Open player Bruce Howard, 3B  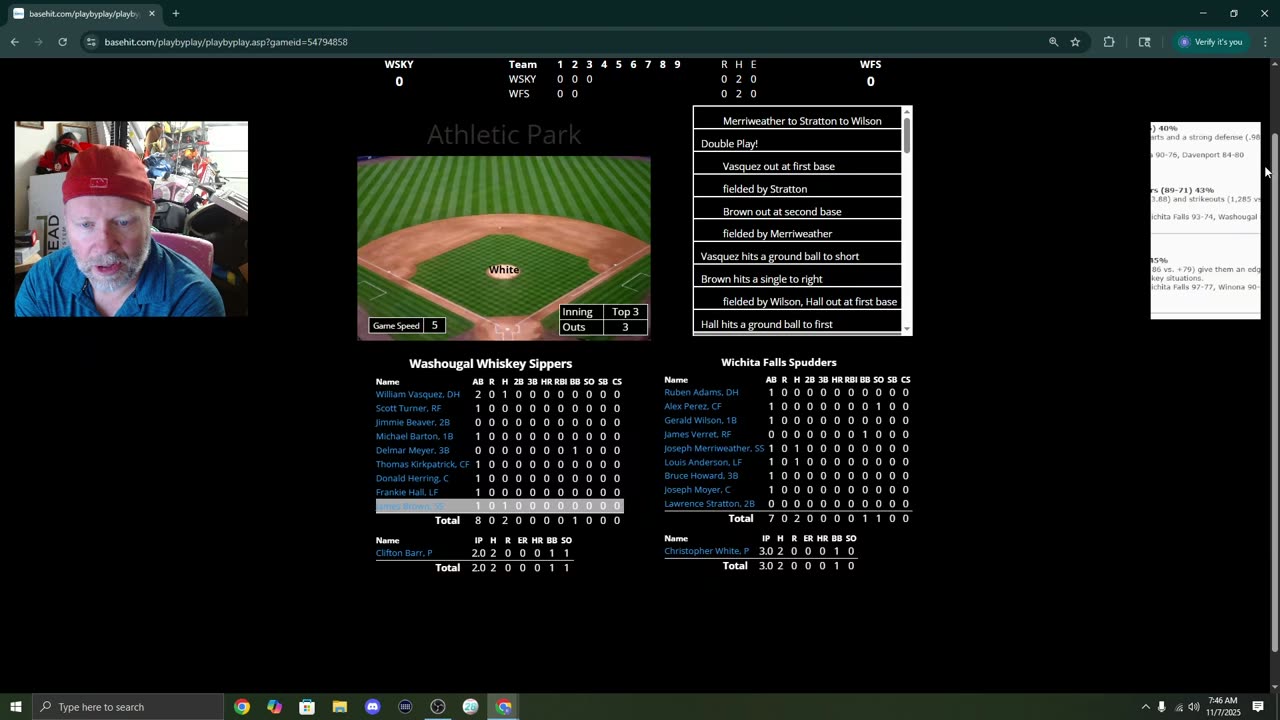[x=701, y=476]
